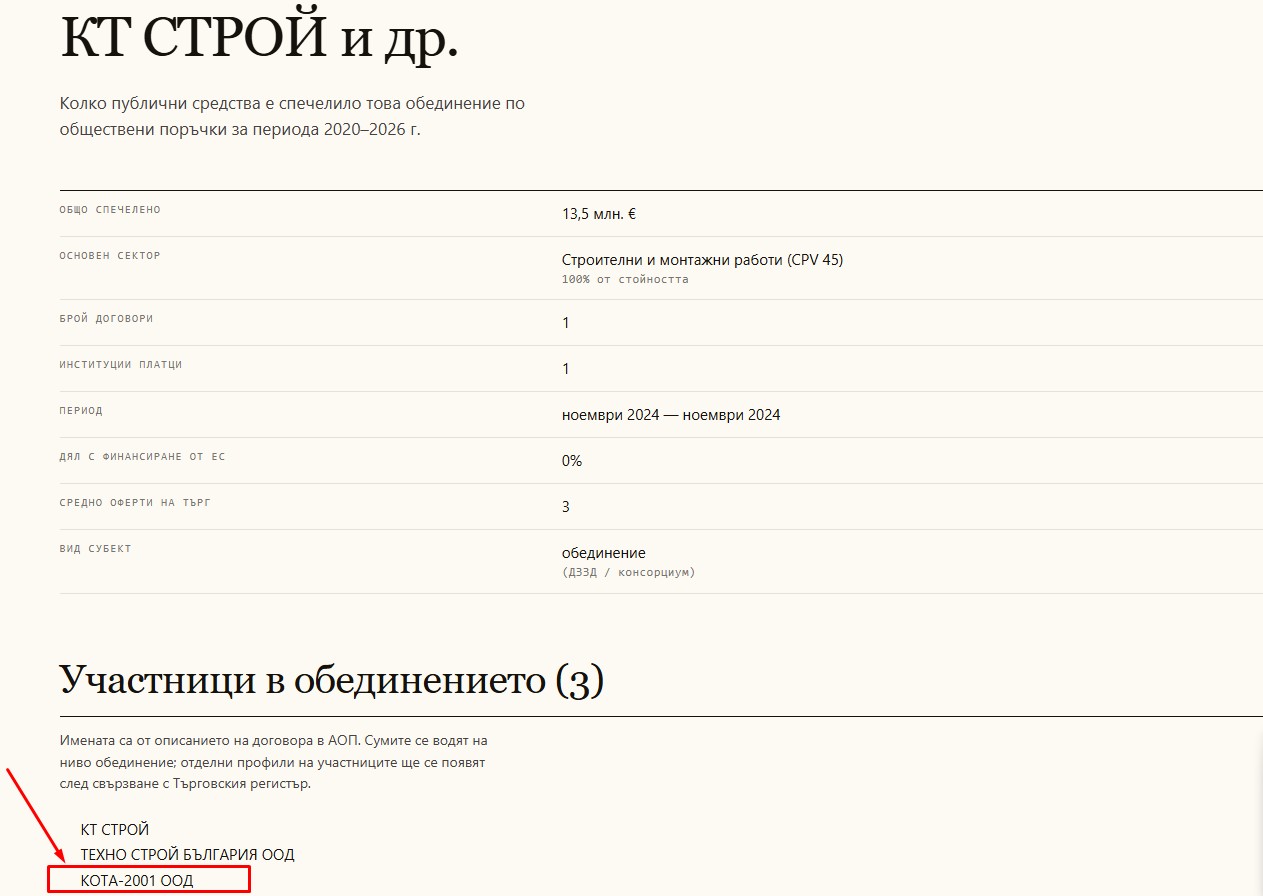1263x896 pixels.
Task: Click participant 'ТЕХНО СТРОЙ БЪЛГАРИЯ ООД'
Action: pyautogui.click(x=188, y=855)
